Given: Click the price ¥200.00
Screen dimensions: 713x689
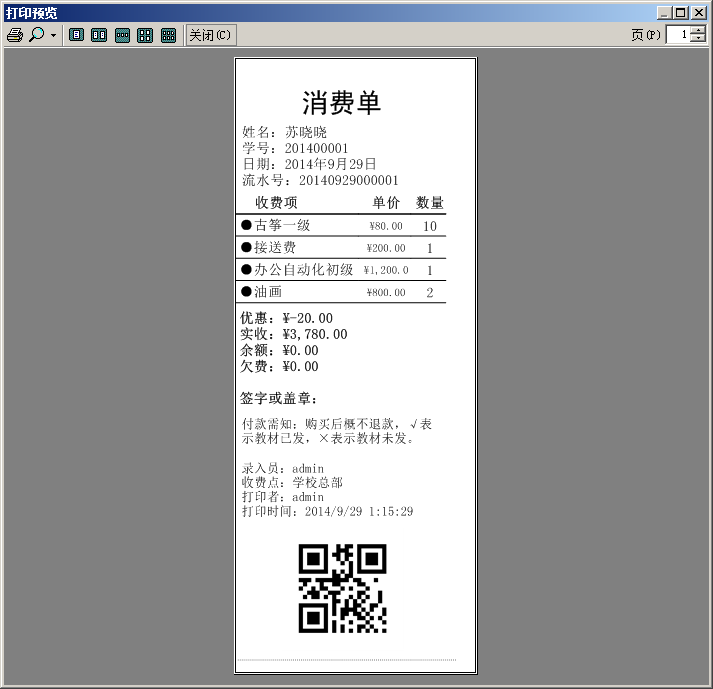Looking at the screenshot, I should click(386, 248).
